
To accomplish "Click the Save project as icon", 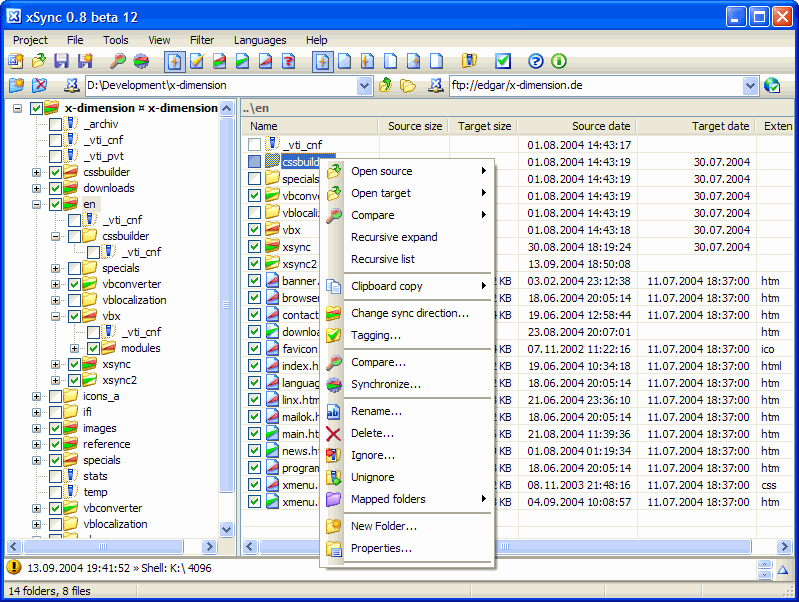I will (x=85, y=61).
